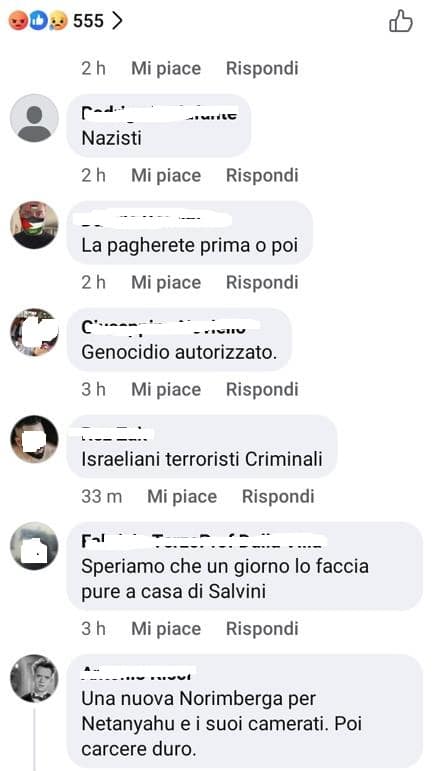This screenshot has width=435, height=771.
Task: Click the angry reaction emoji icon
Action: point(19,21)
